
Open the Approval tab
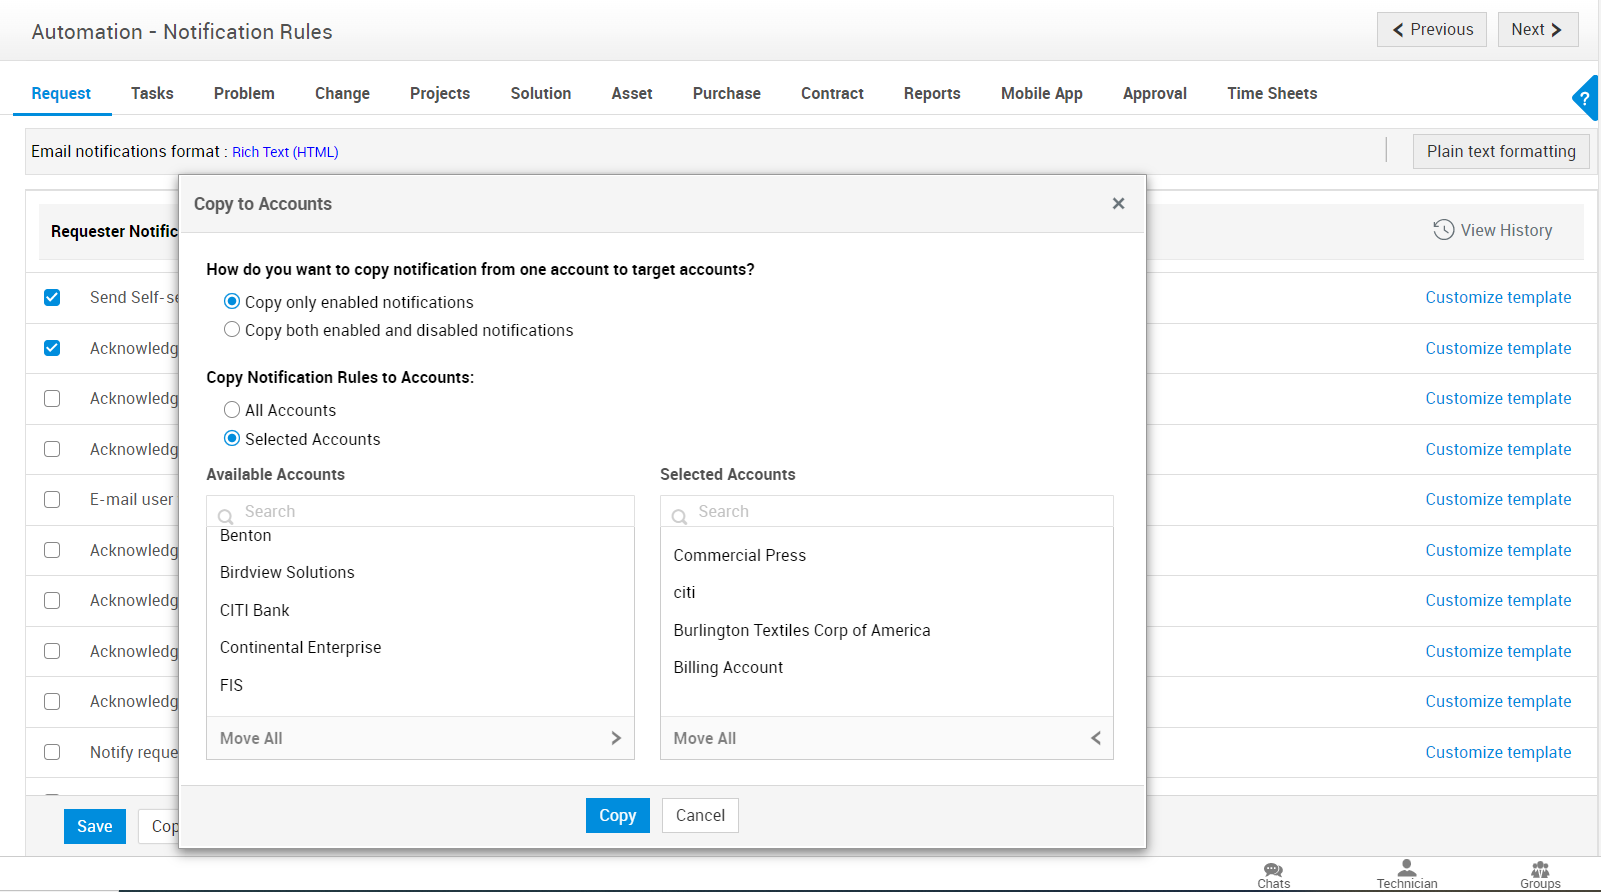(x=1154, y=93)
